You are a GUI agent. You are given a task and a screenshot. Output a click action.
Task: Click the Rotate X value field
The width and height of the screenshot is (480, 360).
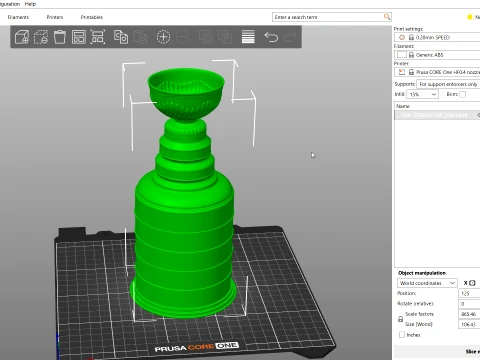coord(469,304)
